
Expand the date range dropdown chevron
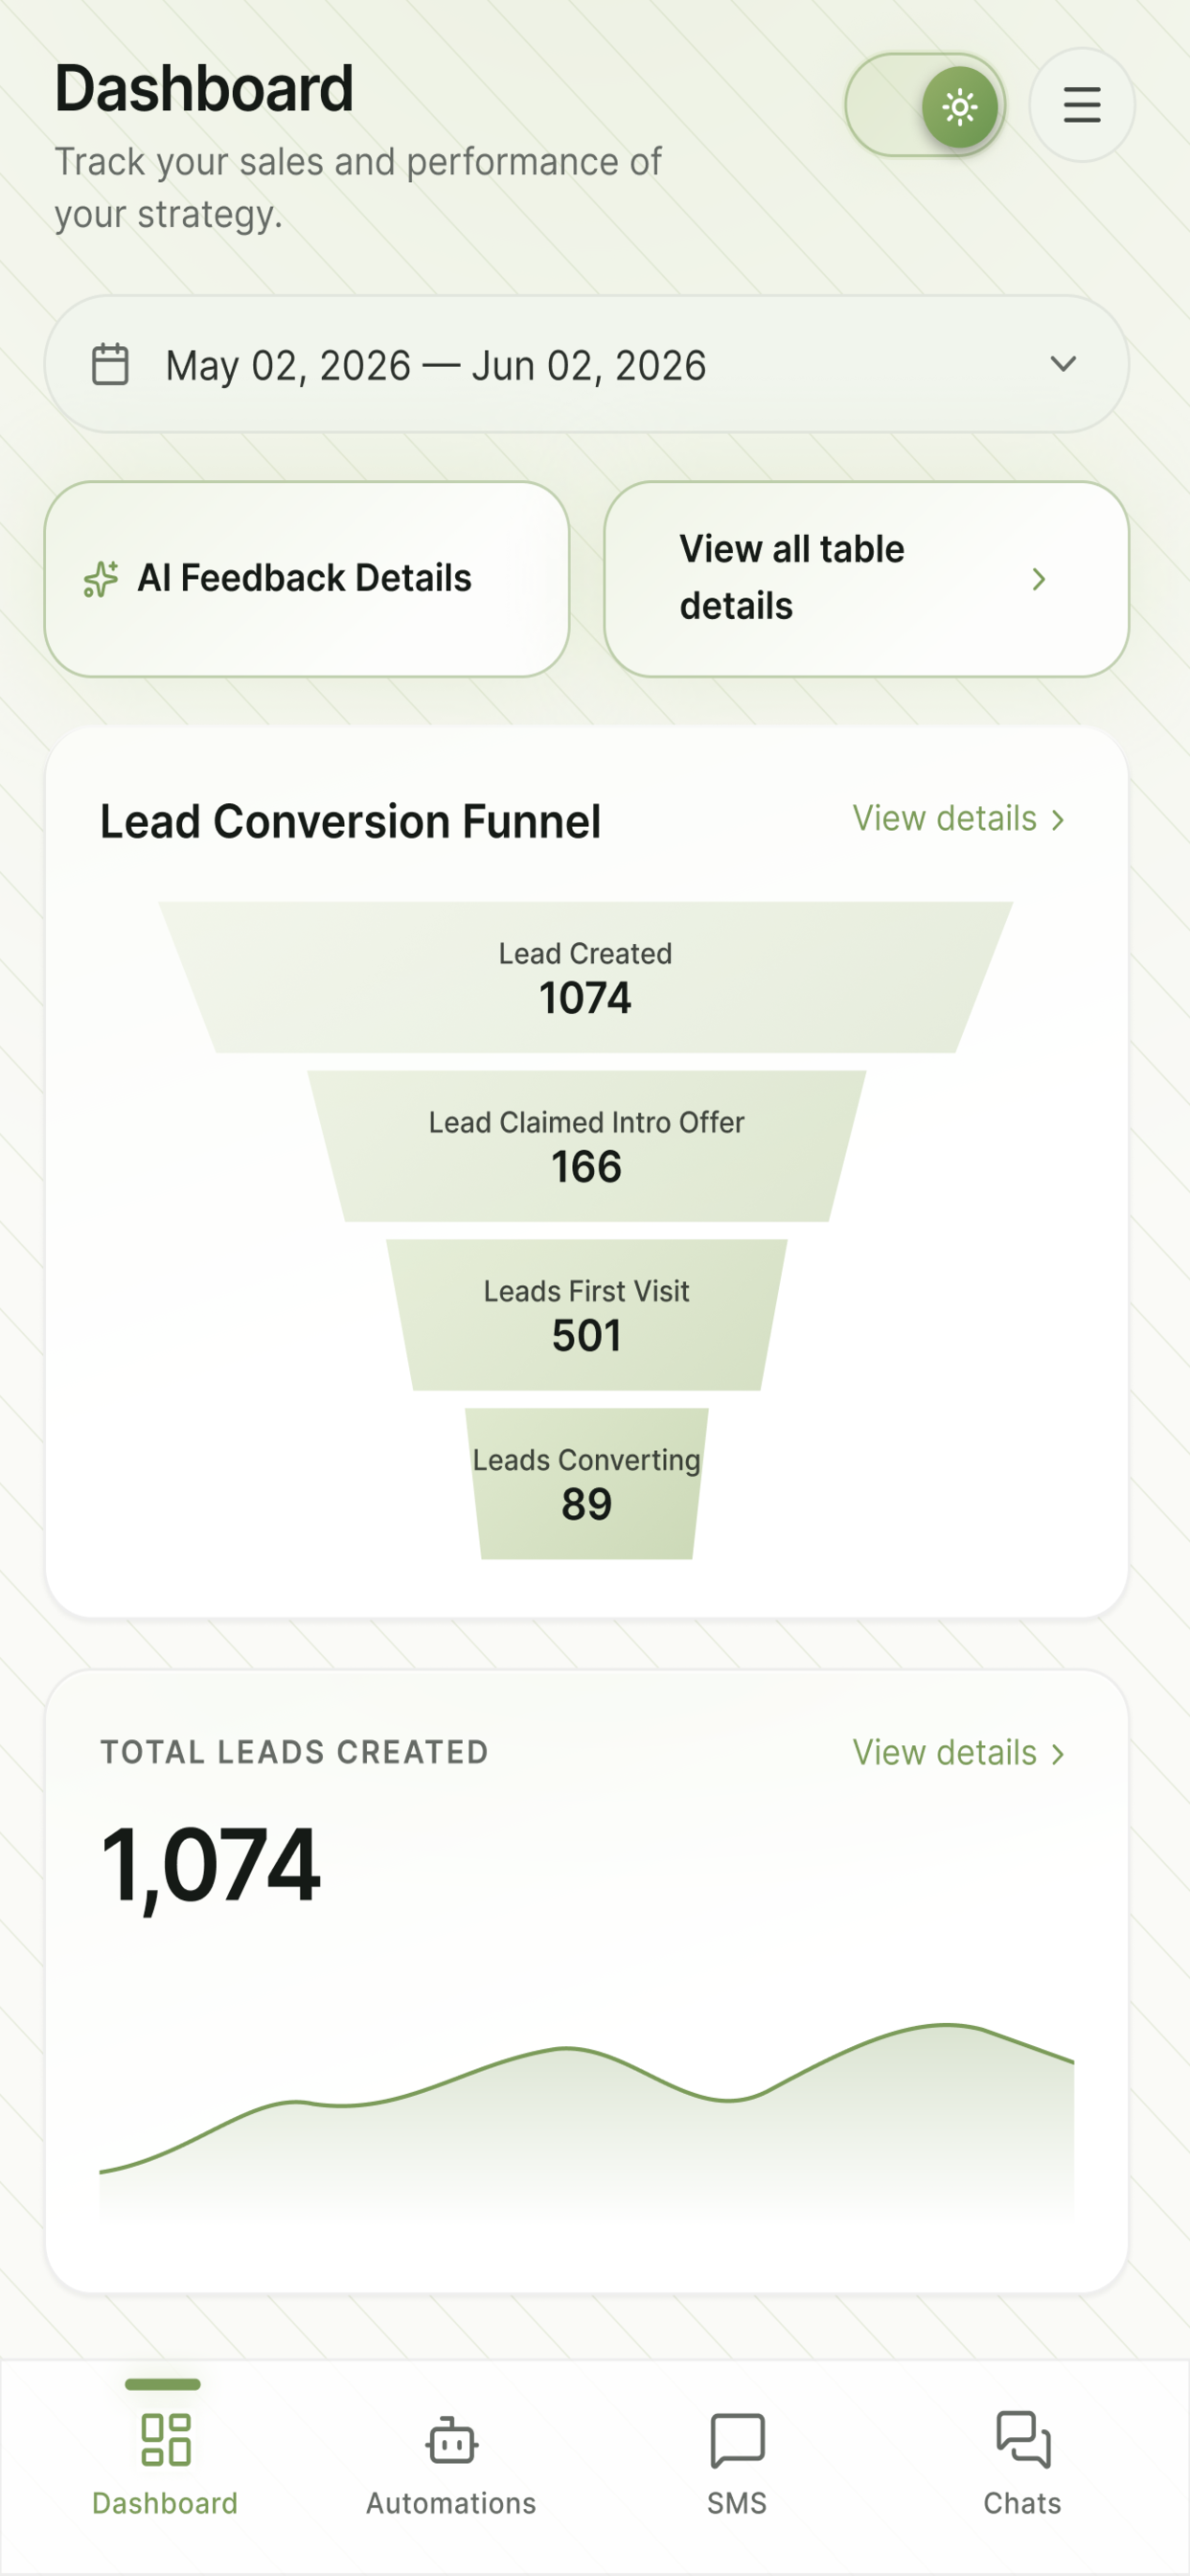[1063, 364]
